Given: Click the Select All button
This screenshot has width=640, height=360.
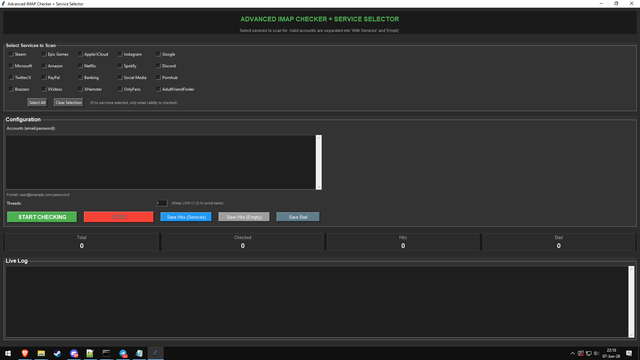Looking at the screenshot, I should 37,102.
